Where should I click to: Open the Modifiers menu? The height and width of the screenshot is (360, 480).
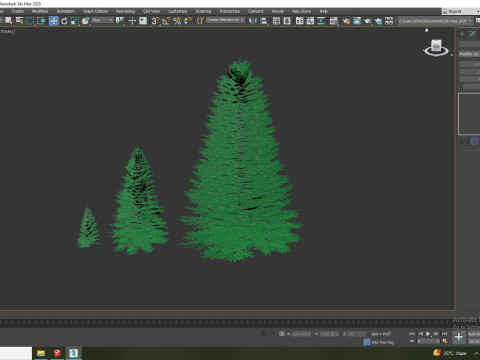click(40, 11)
